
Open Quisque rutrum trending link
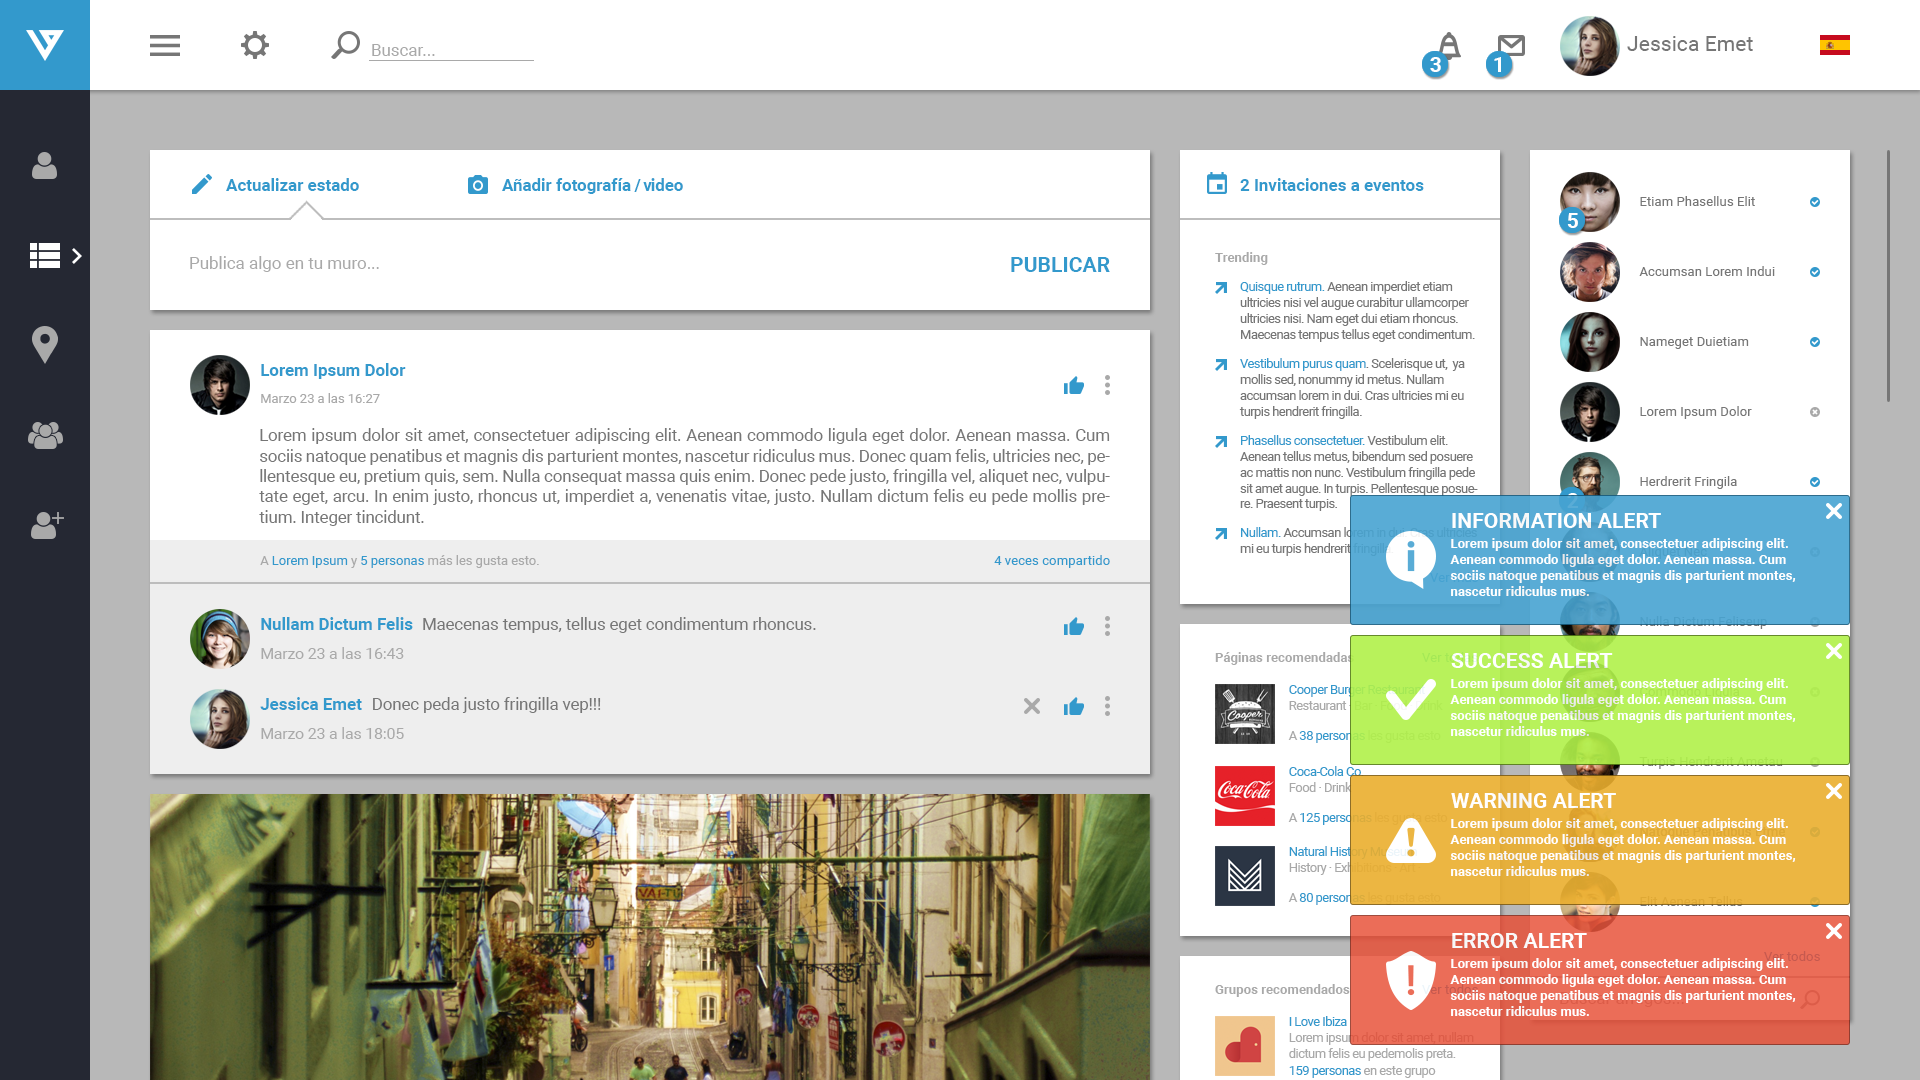1281,287
